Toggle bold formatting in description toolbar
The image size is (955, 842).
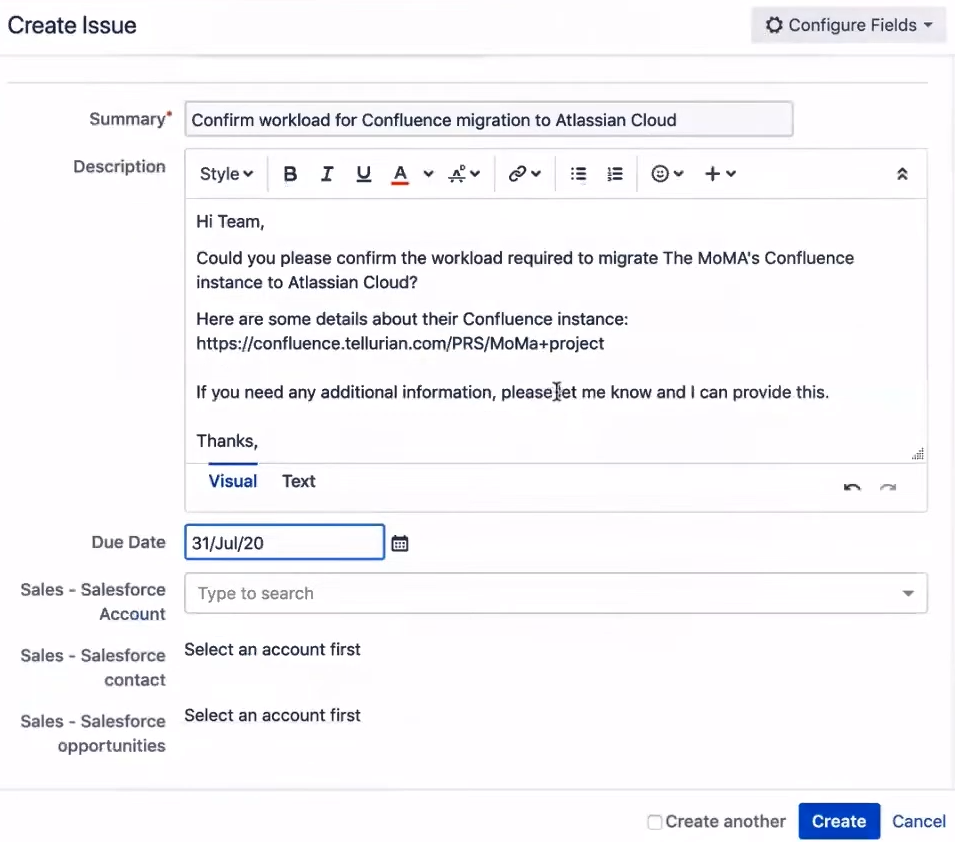[x=291, y=174]
